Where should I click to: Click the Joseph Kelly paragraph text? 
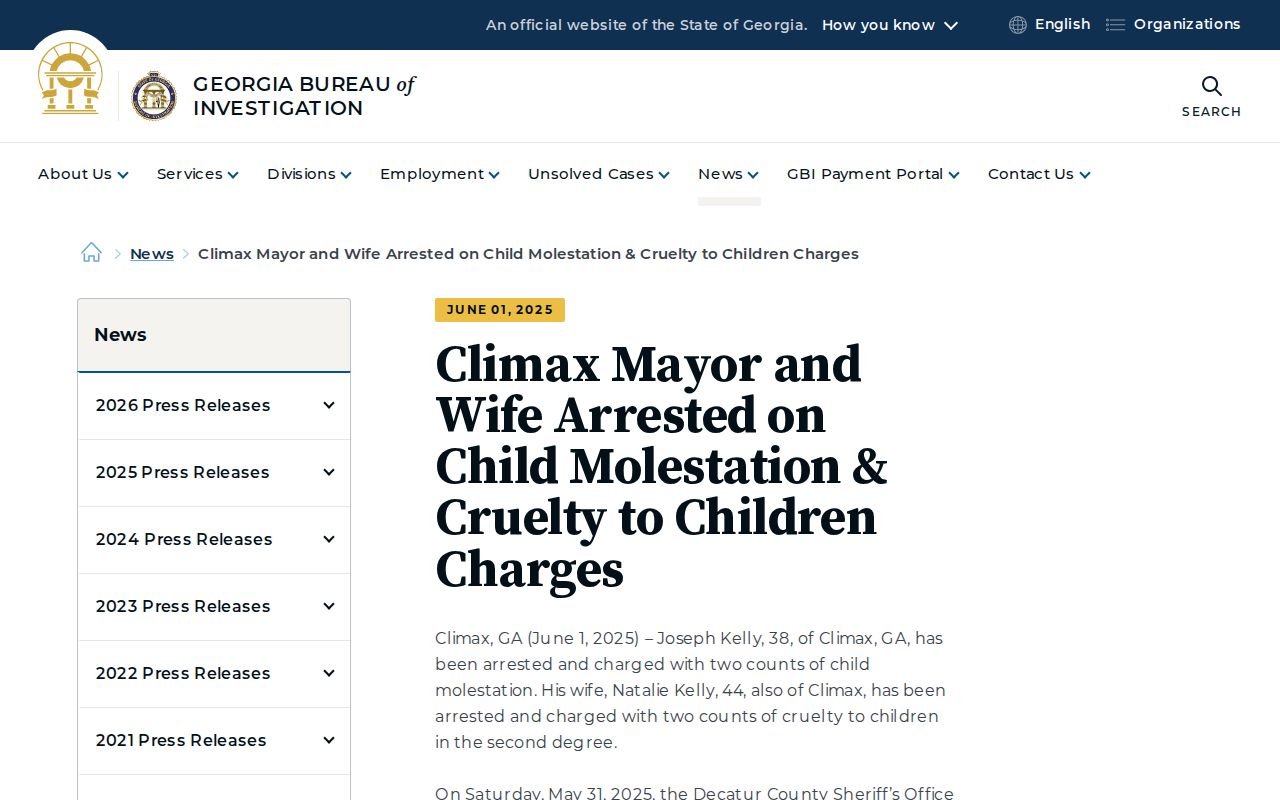coord(692,690)
